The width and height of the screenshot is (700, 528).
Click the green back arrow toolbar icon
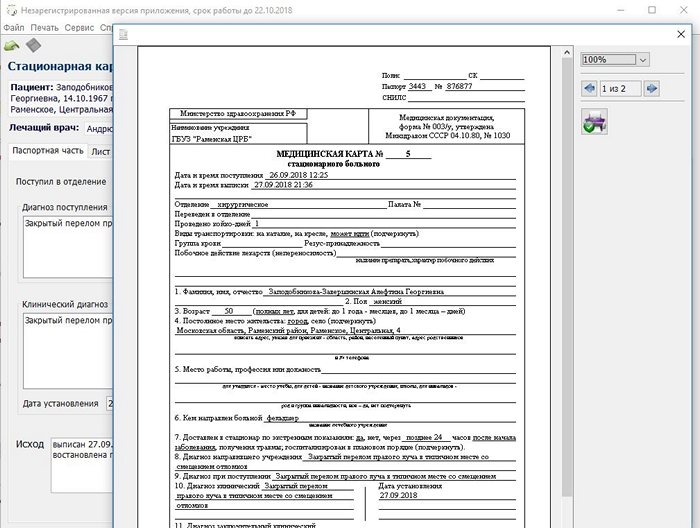tap(12, 46)
